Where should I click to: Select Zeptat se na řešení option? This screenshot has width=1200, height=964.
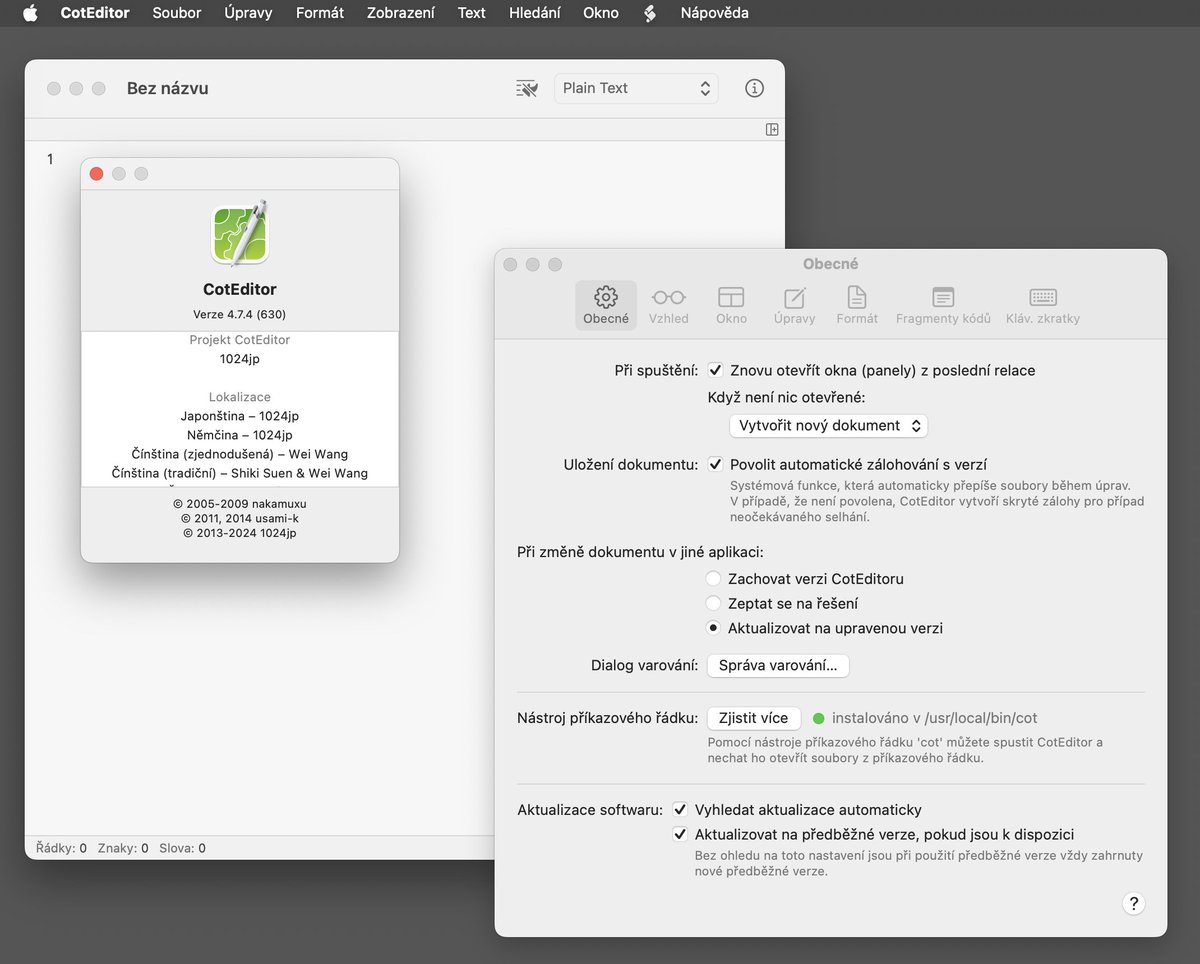click(713, 603)
